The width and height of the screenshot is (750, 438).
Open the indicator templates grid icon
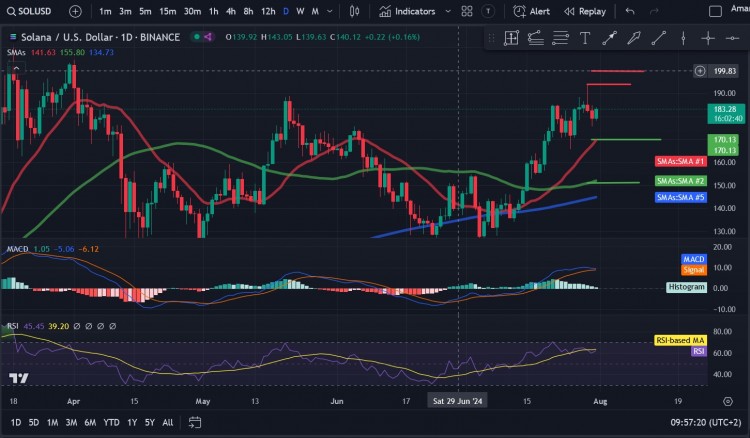[467, 11]
